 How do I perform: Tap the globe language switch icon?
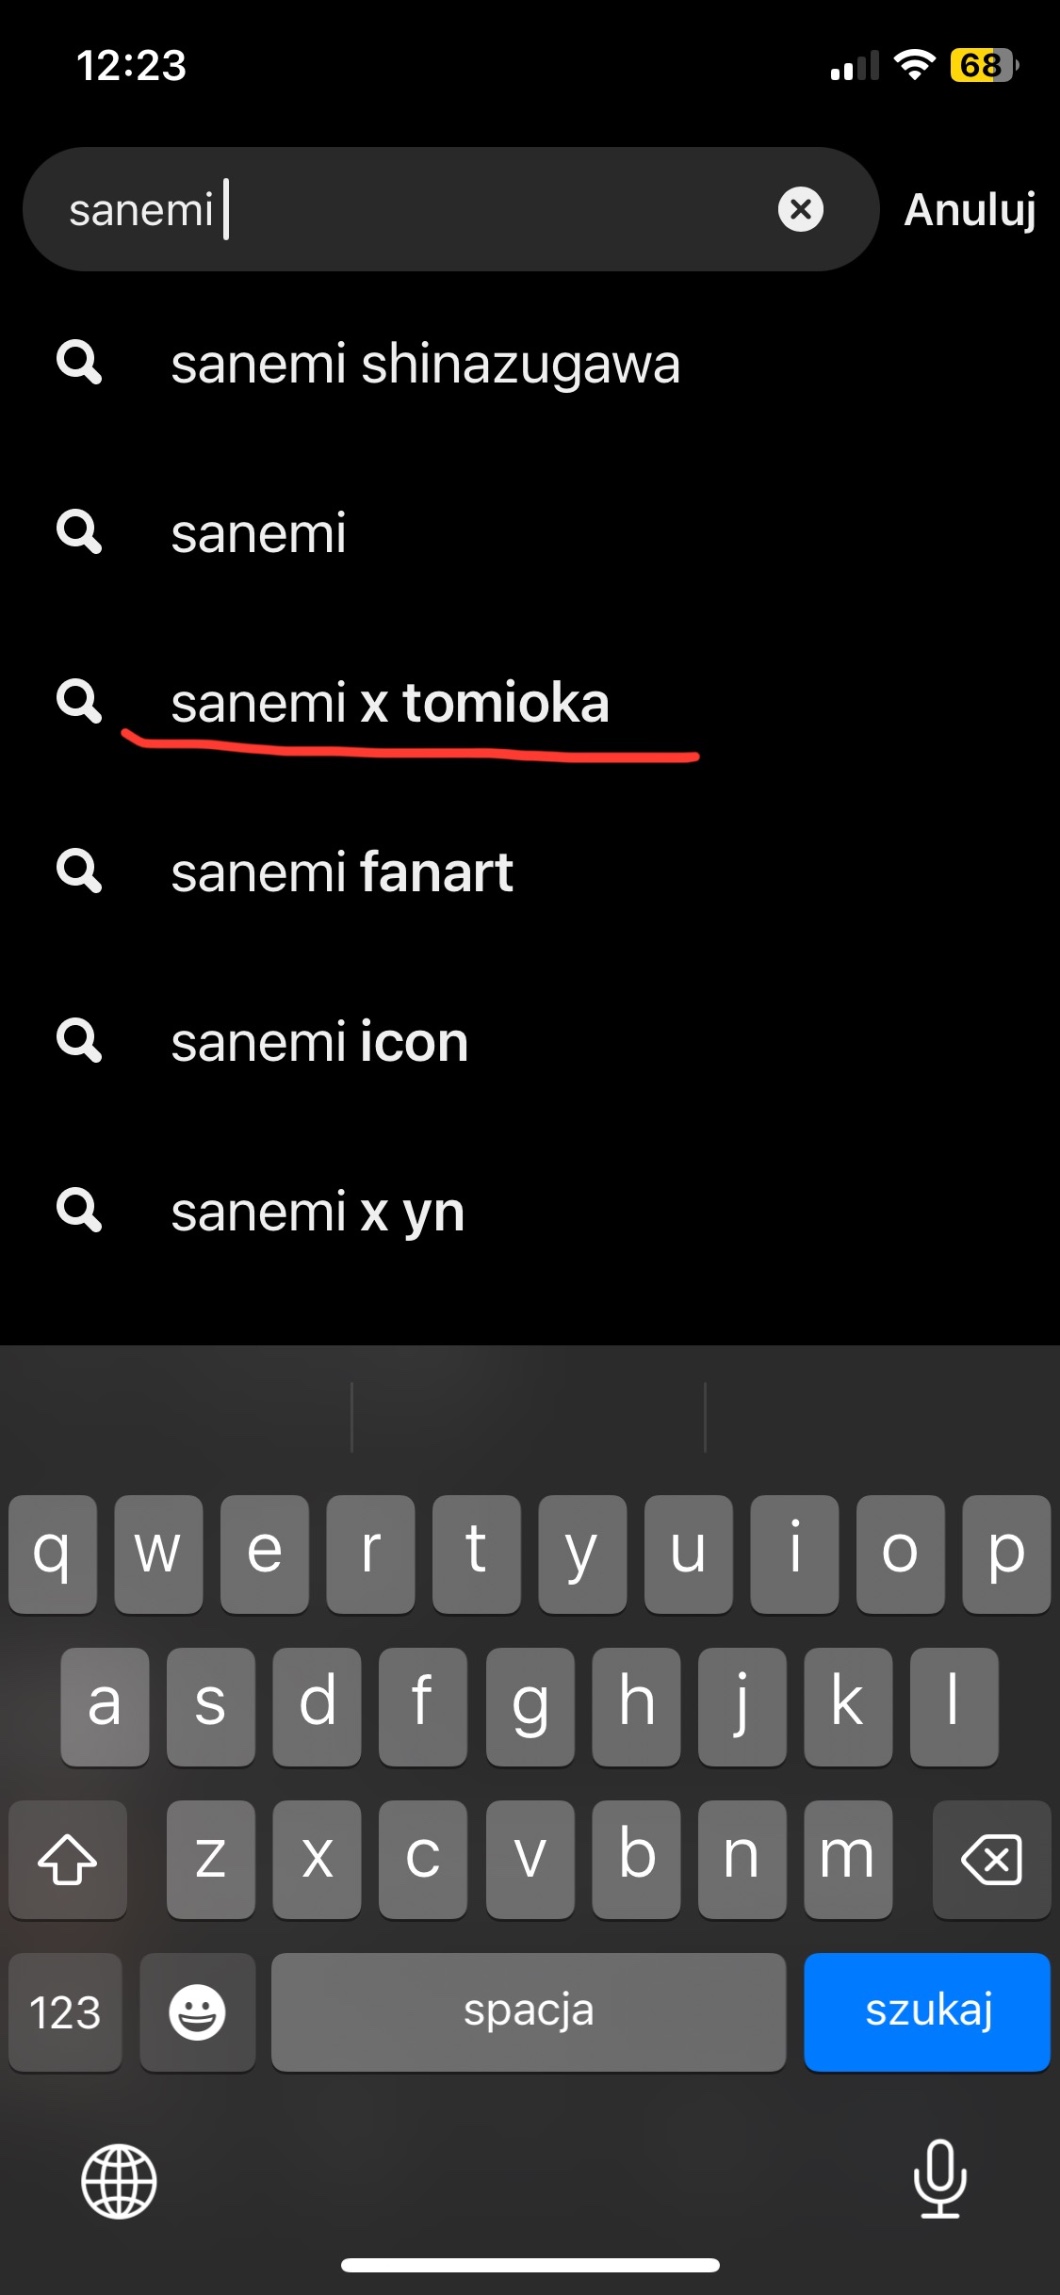click(119, 2180)
